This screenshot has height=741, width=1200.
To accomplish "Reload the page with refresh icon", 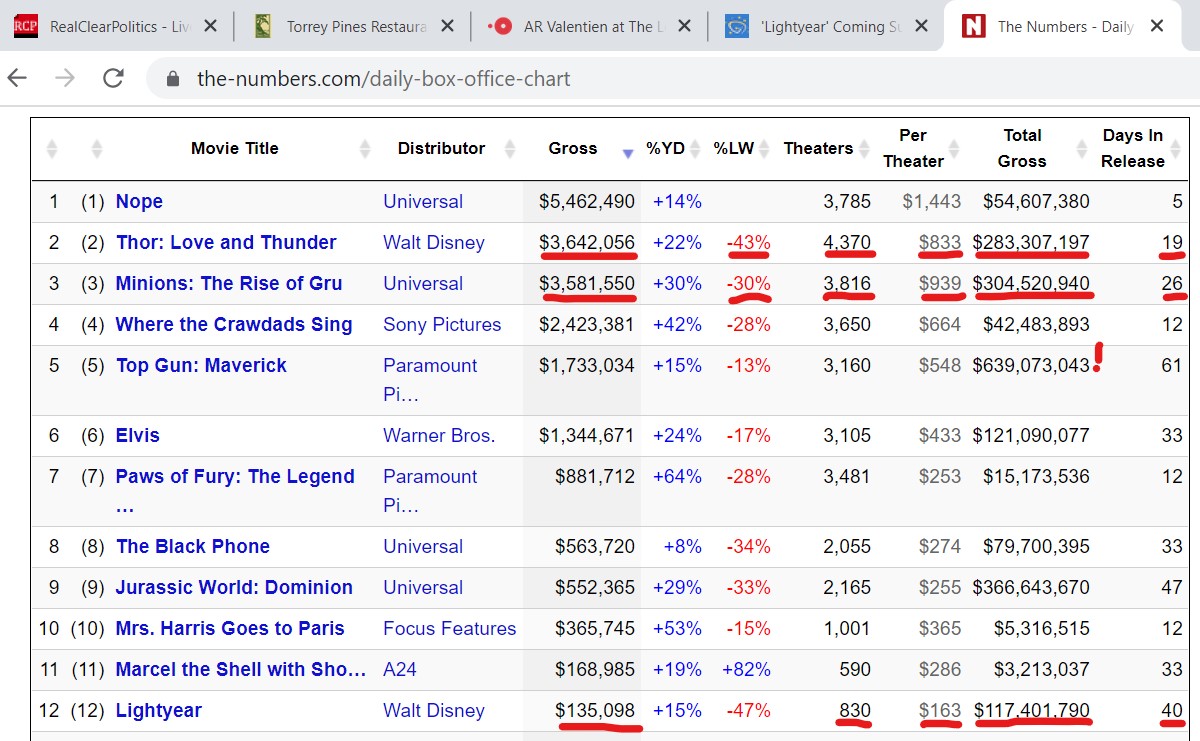I will point(113,79).
